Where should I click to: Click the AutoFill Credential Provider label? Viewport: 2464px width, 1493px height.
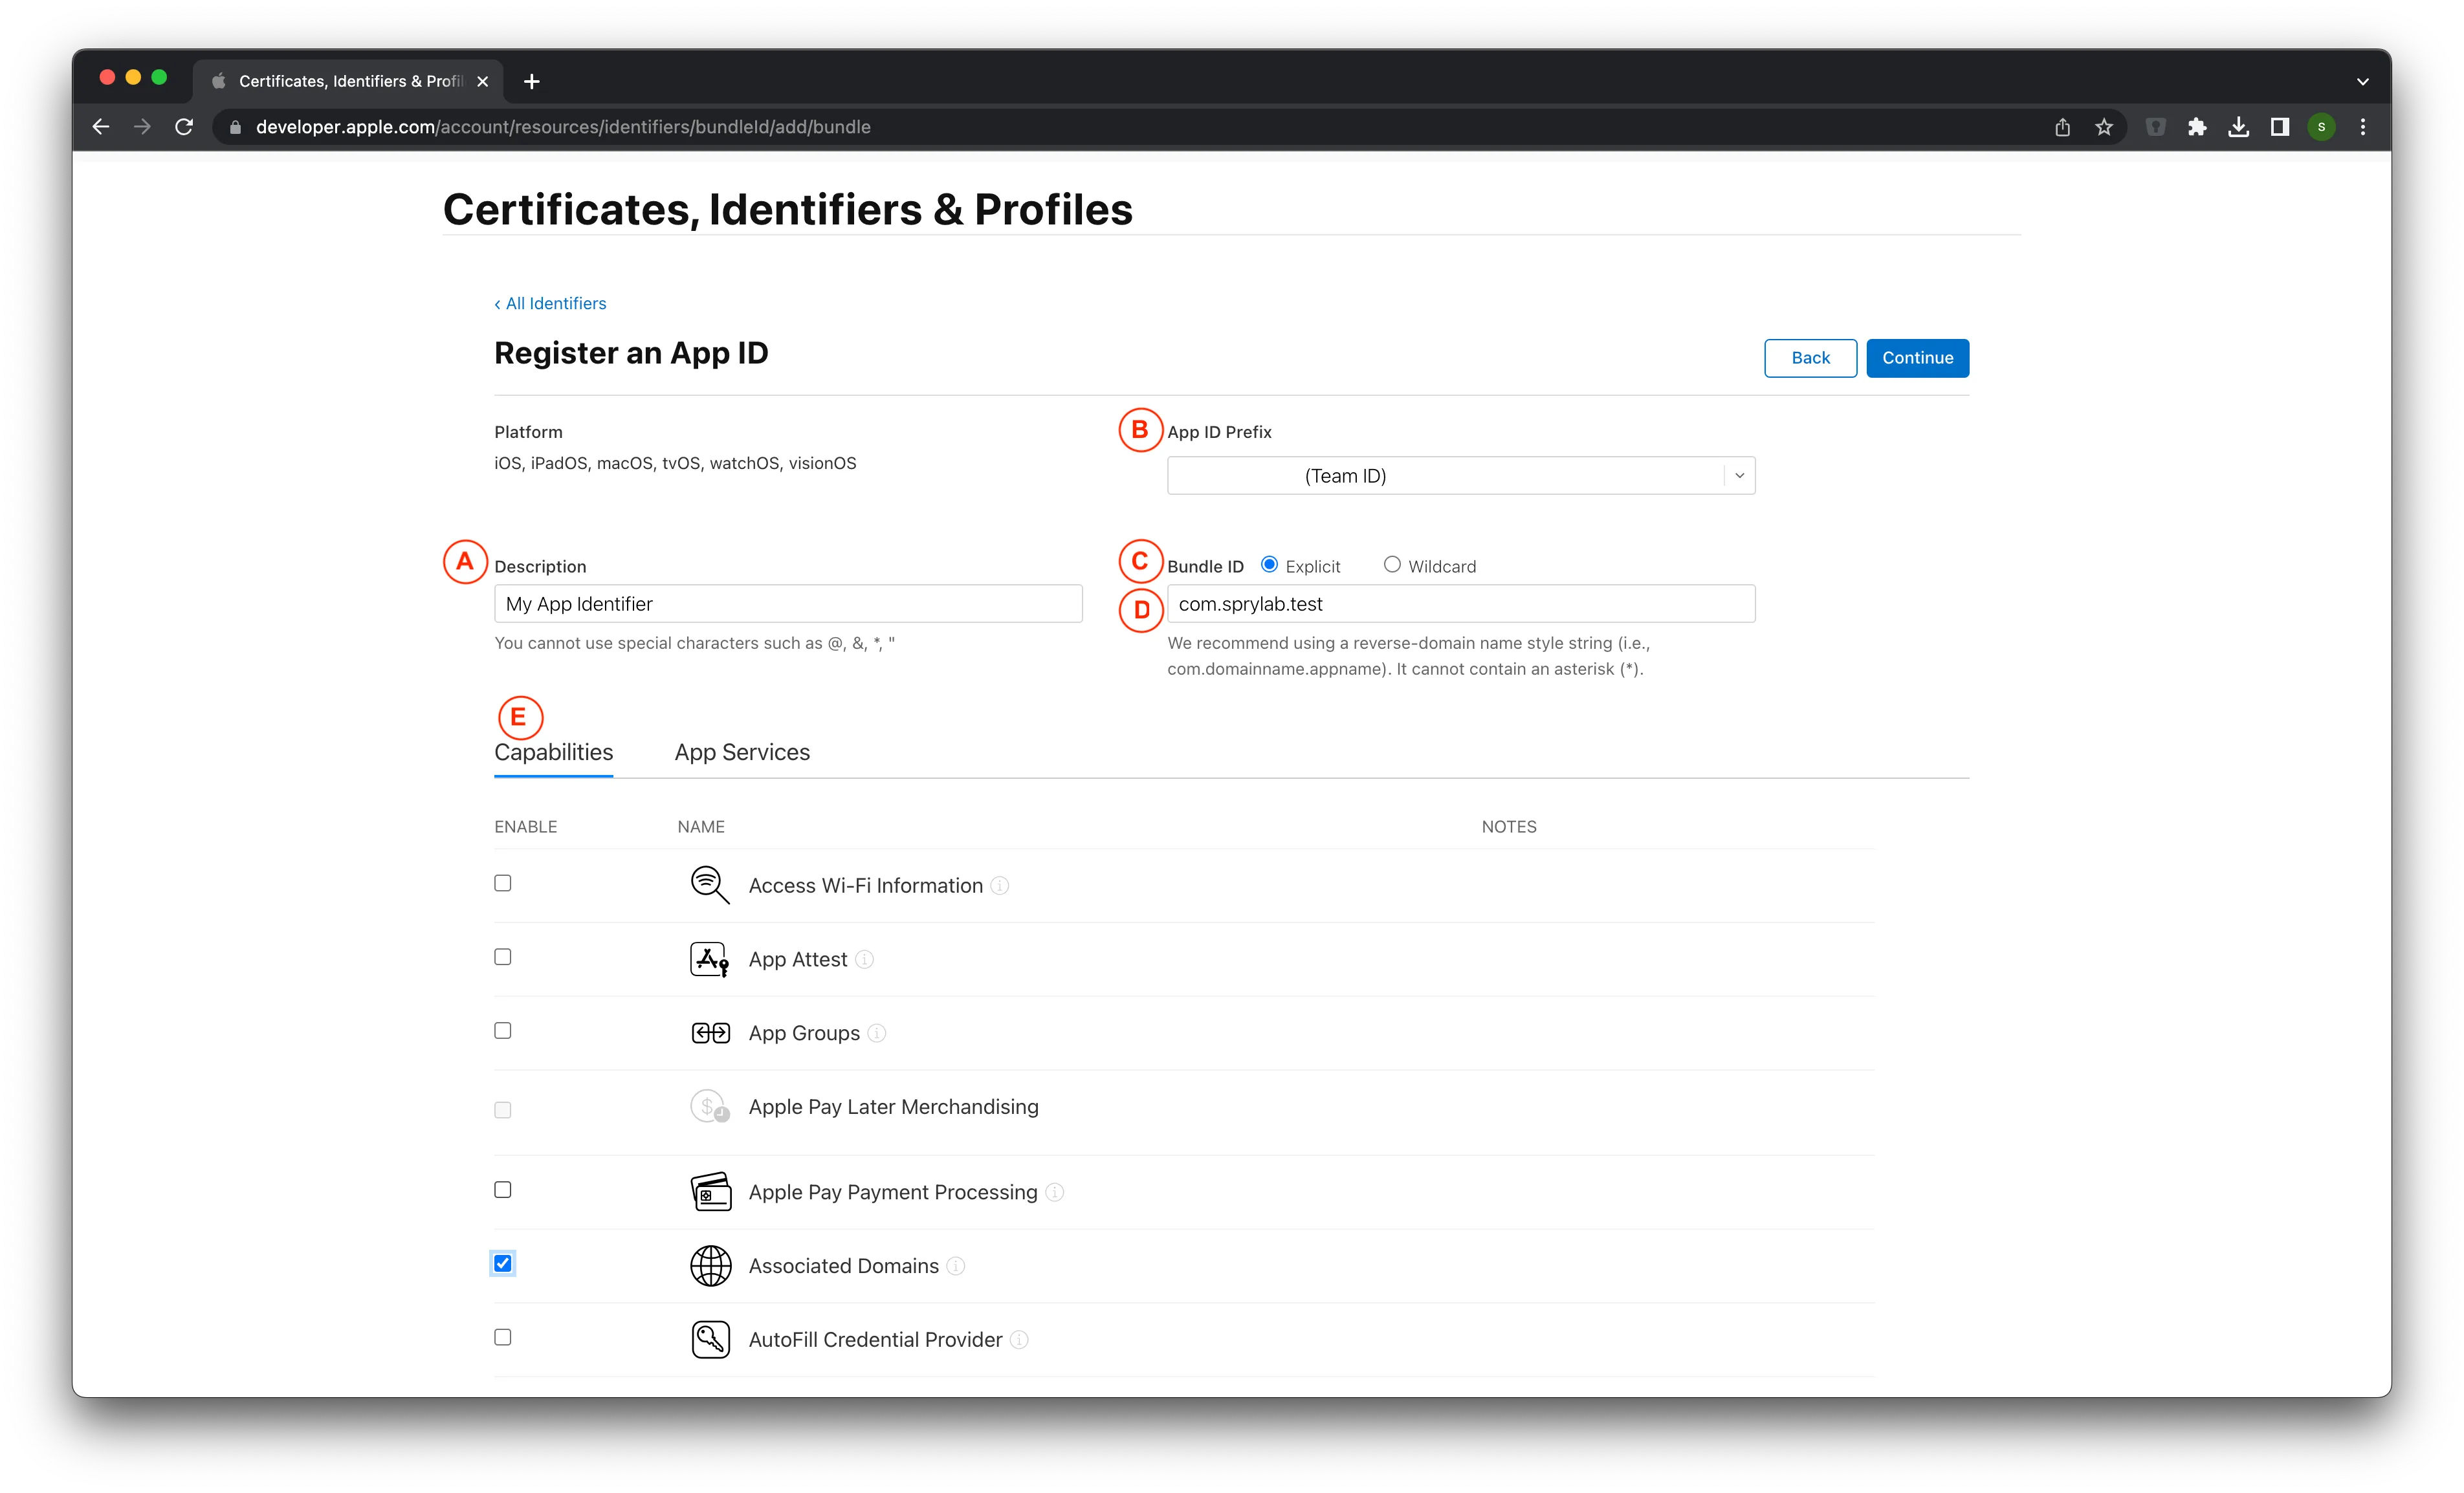(x=875, y=1341)
